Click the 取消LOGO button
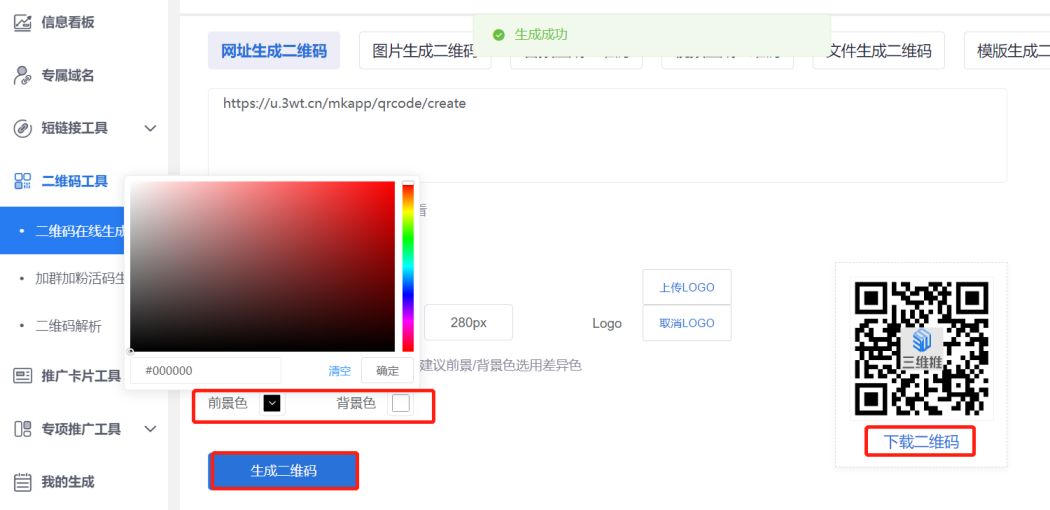This screenshot has width=1050, height=510. coord(687,323)
